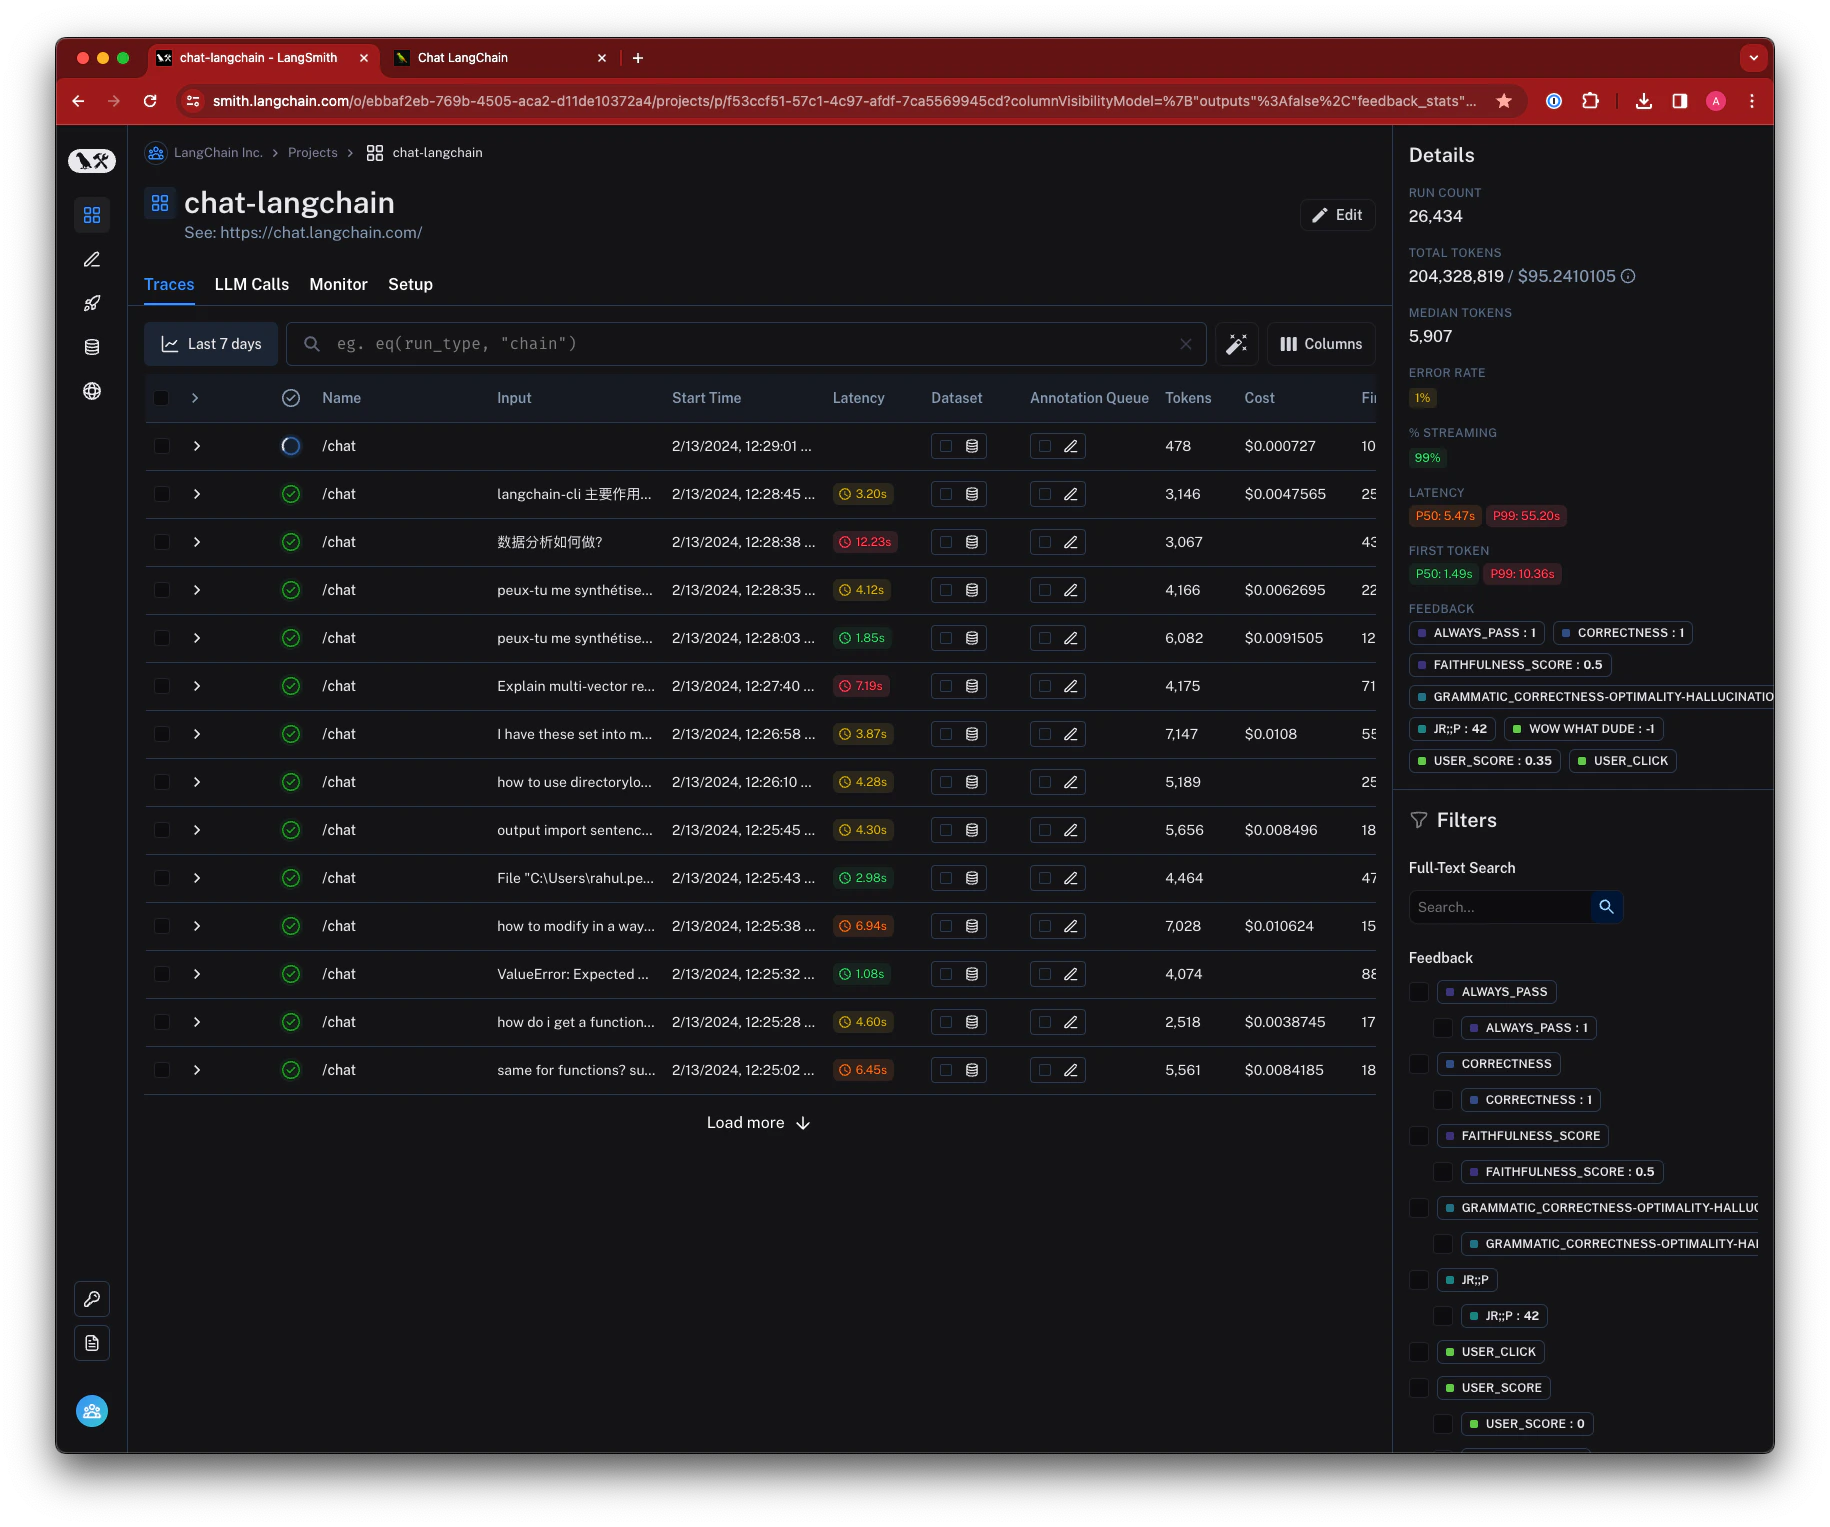The width and height of the screenshot is (1830, 1527).
Task: Open the globe hub icon in the sidebar
Action: (92, 391)
